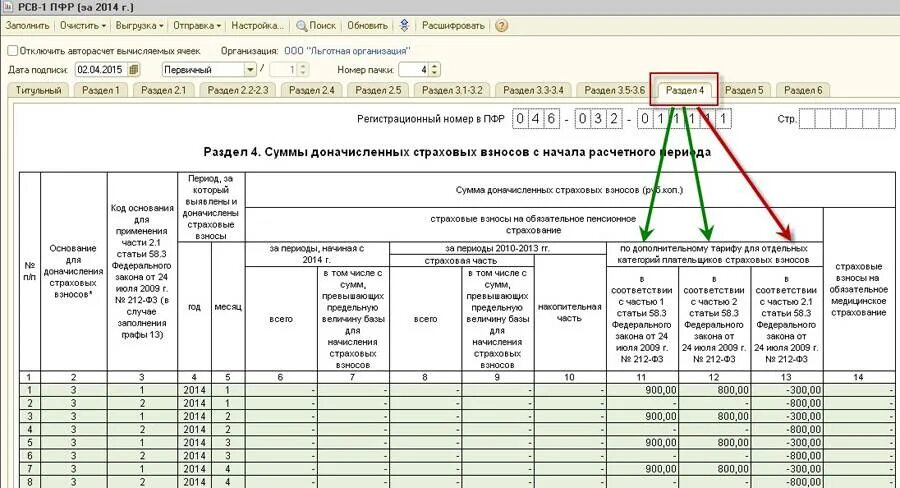Click year cell 2014 in row 1
This screenshot has width=900, height=488.
[x=195, y=390]
